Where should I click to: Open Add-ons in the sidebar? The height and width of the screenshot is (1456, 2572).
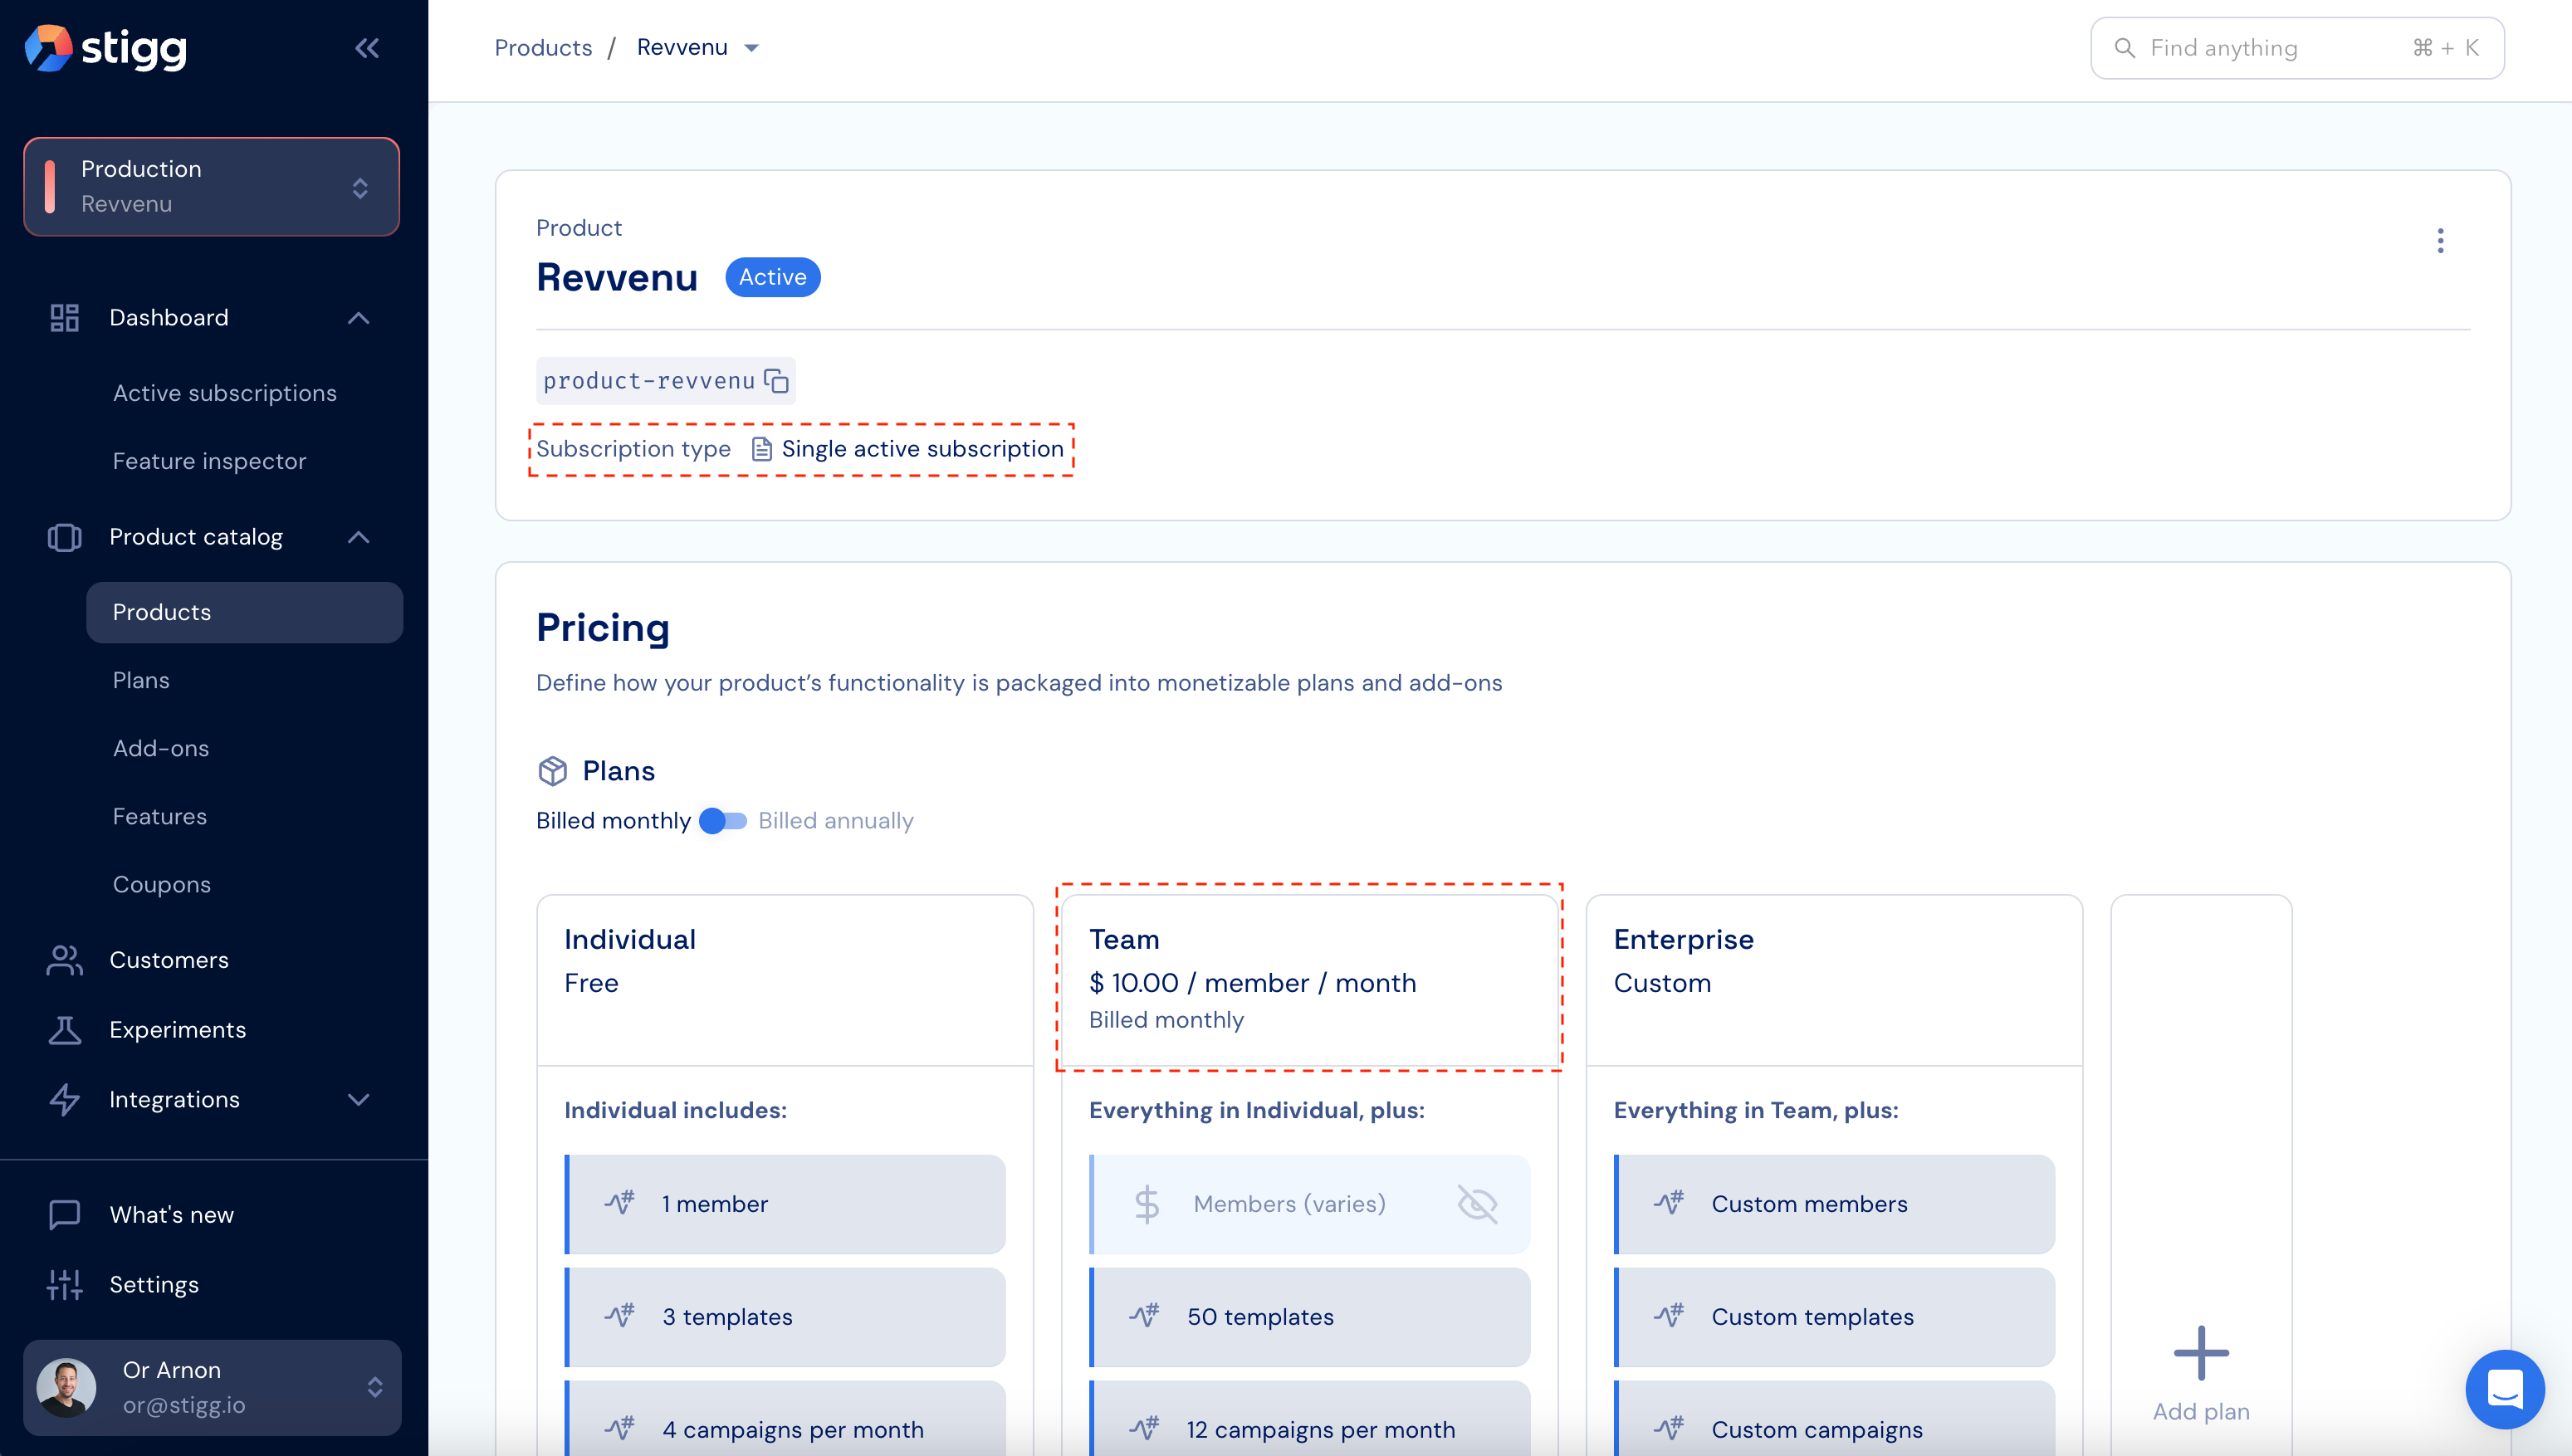coord(161,748)
